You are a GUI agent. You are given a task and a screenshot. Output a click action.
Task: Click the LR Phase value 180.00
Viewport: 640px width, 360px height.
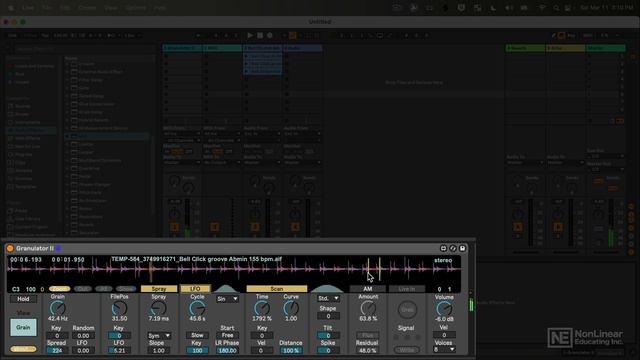click(x=227, y=350)
